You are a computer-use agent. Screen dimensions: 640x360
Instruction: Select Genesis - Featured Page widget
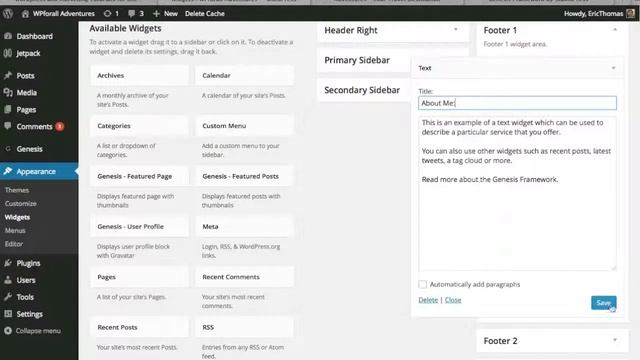[x=140, y=176]
